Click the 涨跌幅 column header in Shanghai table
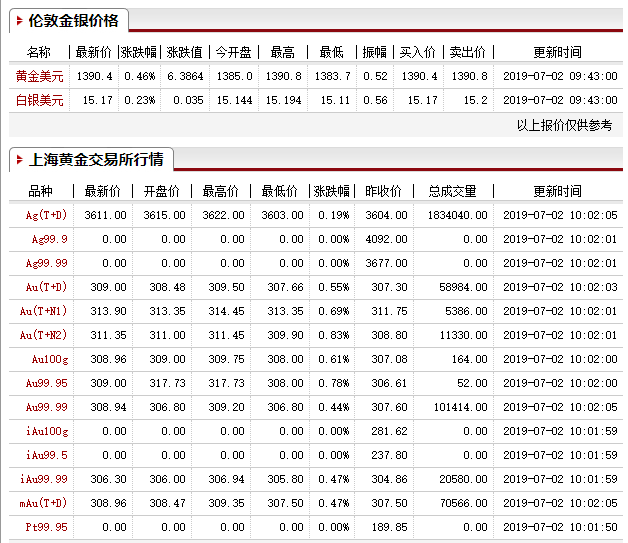Image resolution: width=628 pixels, height=543 pixels. click(x=331, y=191)
